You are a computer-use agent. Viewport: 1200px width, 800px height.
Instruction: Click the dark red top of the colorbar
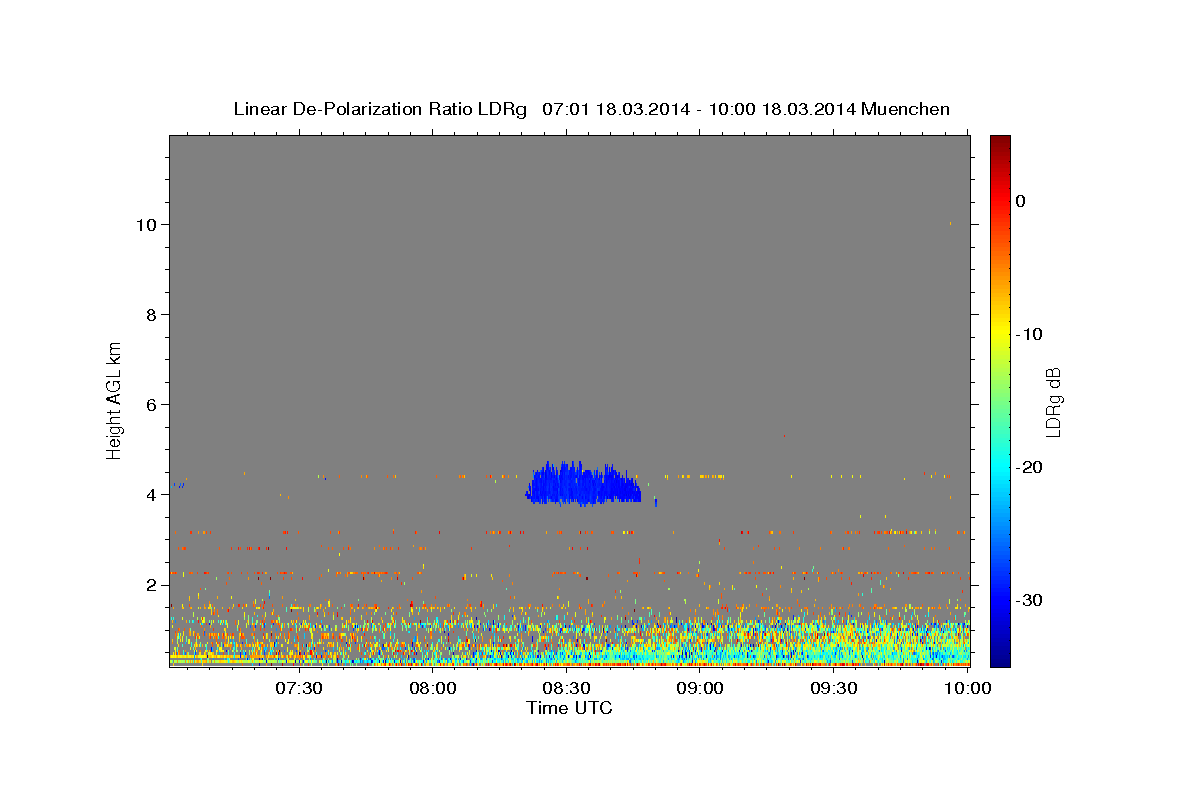tap(1000, 142)
